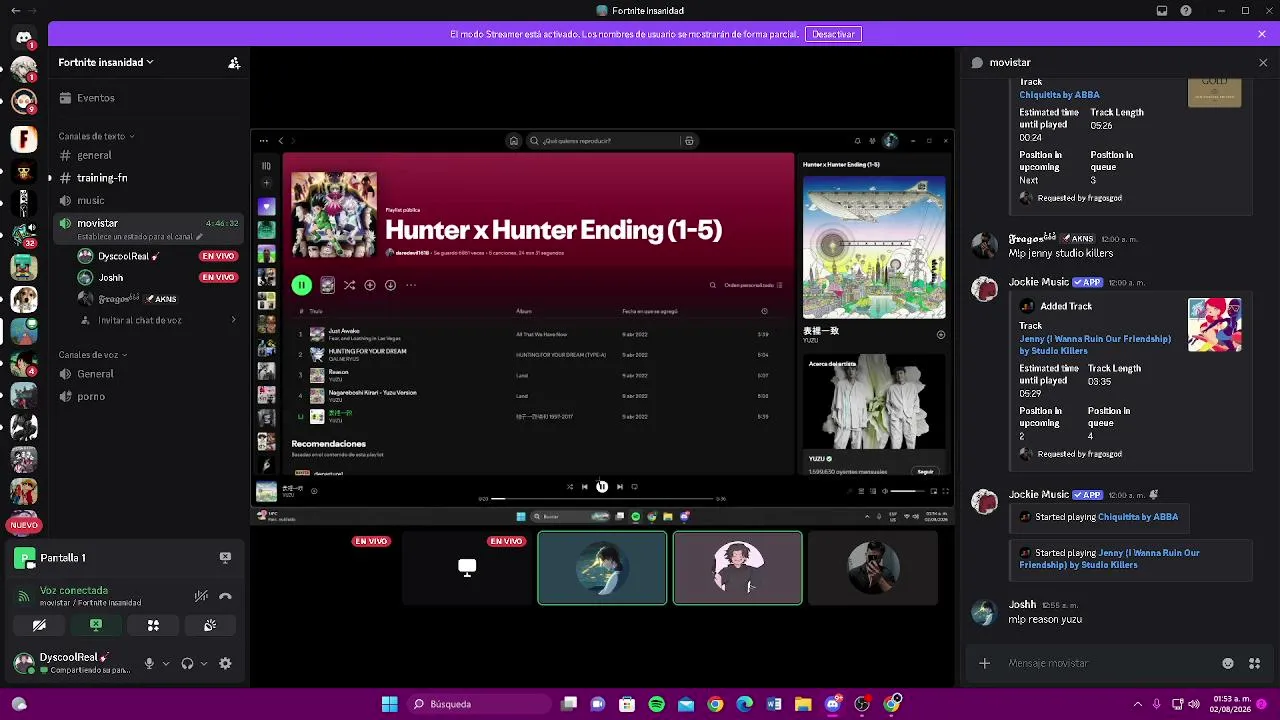Close the movistar chat panel
The width and height of the screenshot is (1280, 720).
coord(1263,62)
